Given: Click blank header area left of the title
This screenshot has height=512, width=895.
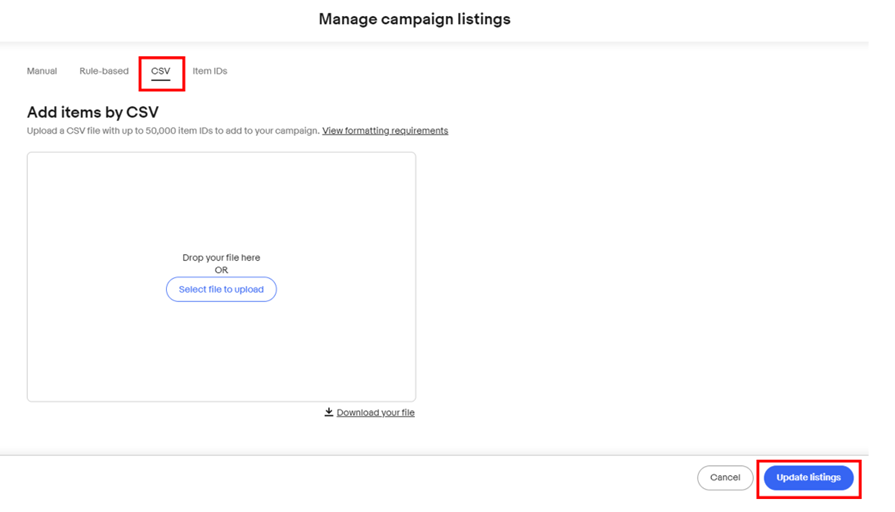Looking at the screenshot, I should coord(150,19).
